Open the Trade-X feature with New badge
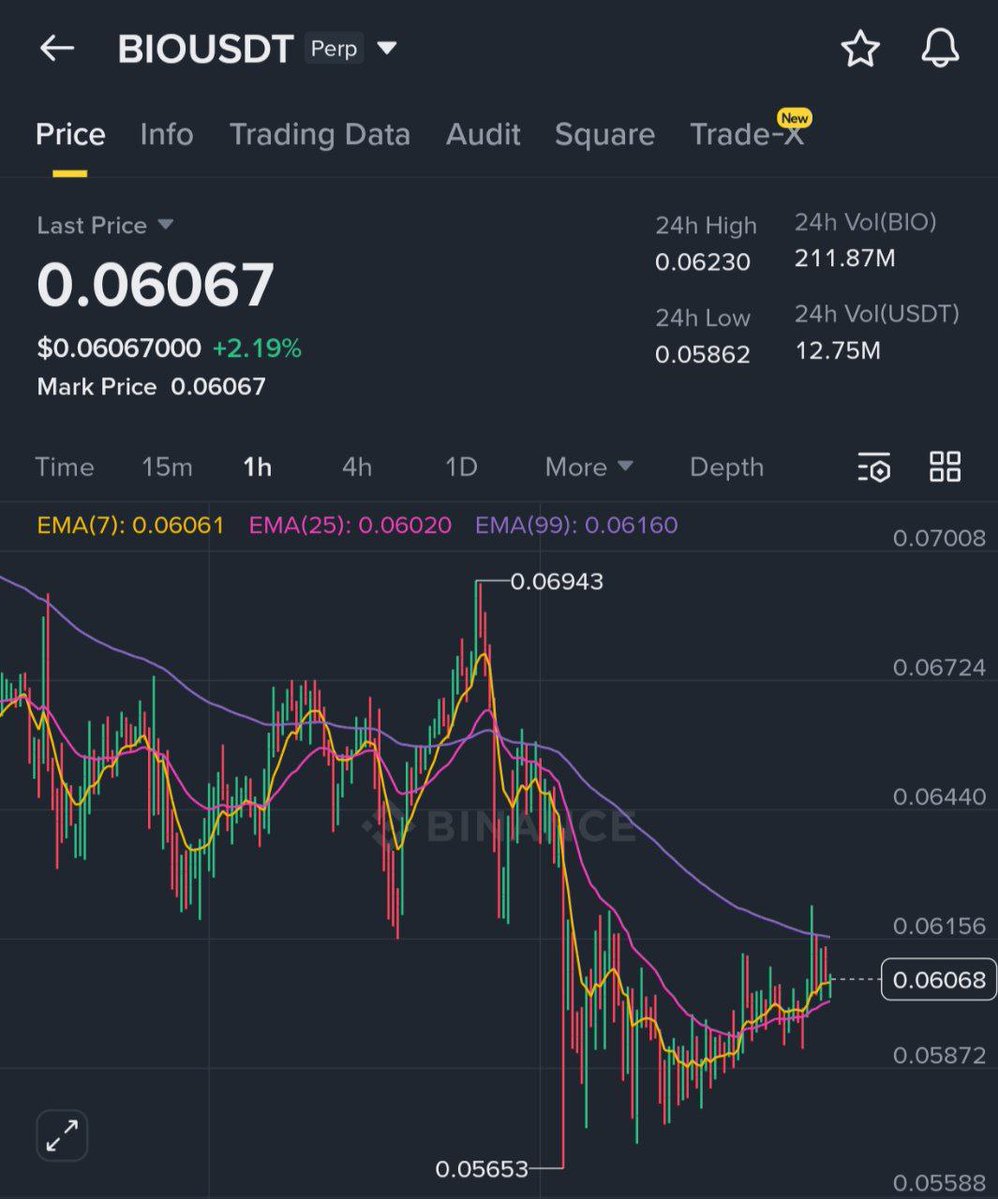Screen dimensions: 998x1199 pos(748,134)
